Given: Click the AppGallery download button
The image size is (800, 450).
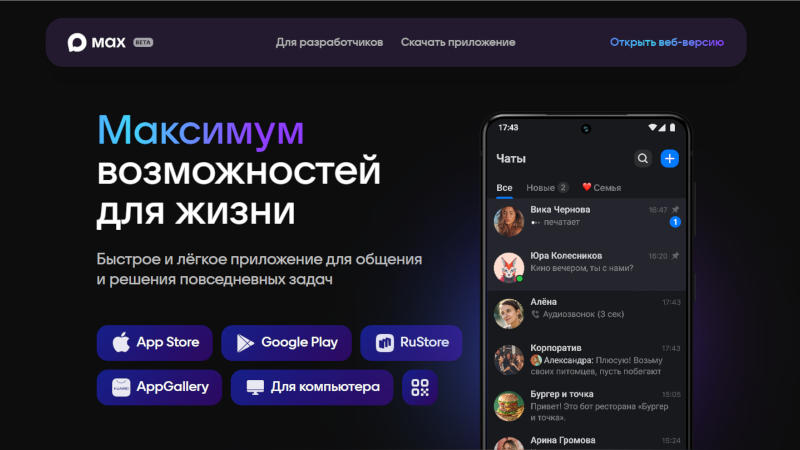Looking at the screenshot, I should click(159, 388).
